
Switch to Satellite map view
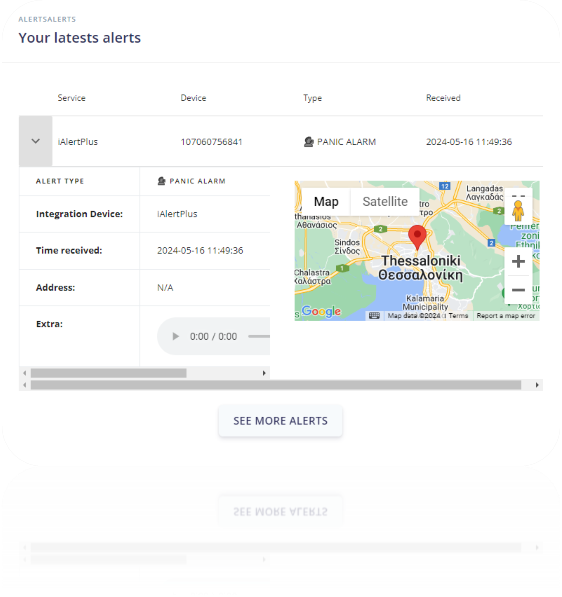[x=385, y=202]
